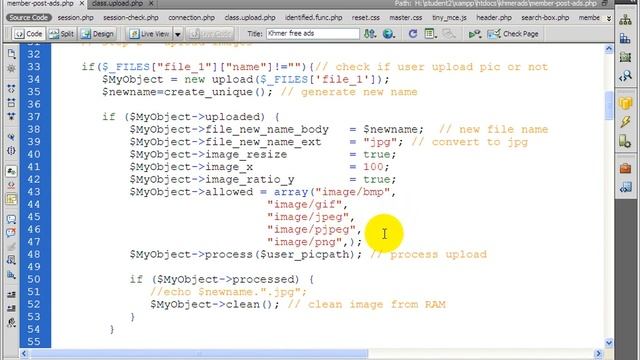Open header.php related file
Screen dimensions: 640x360
tap(494, 18)
